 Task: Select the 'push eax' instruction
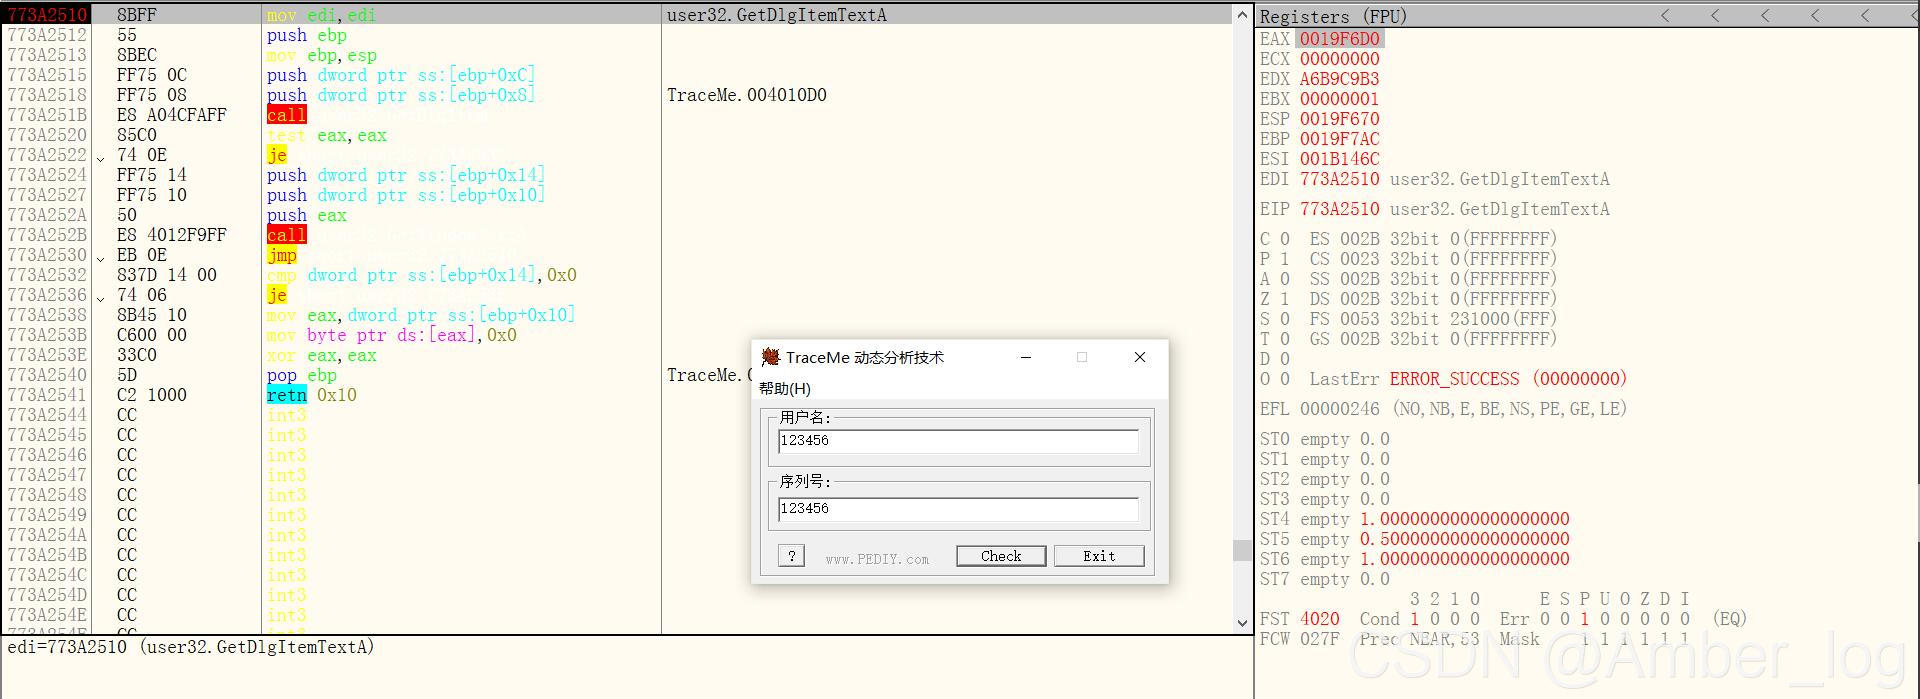[x=307, y=215]
